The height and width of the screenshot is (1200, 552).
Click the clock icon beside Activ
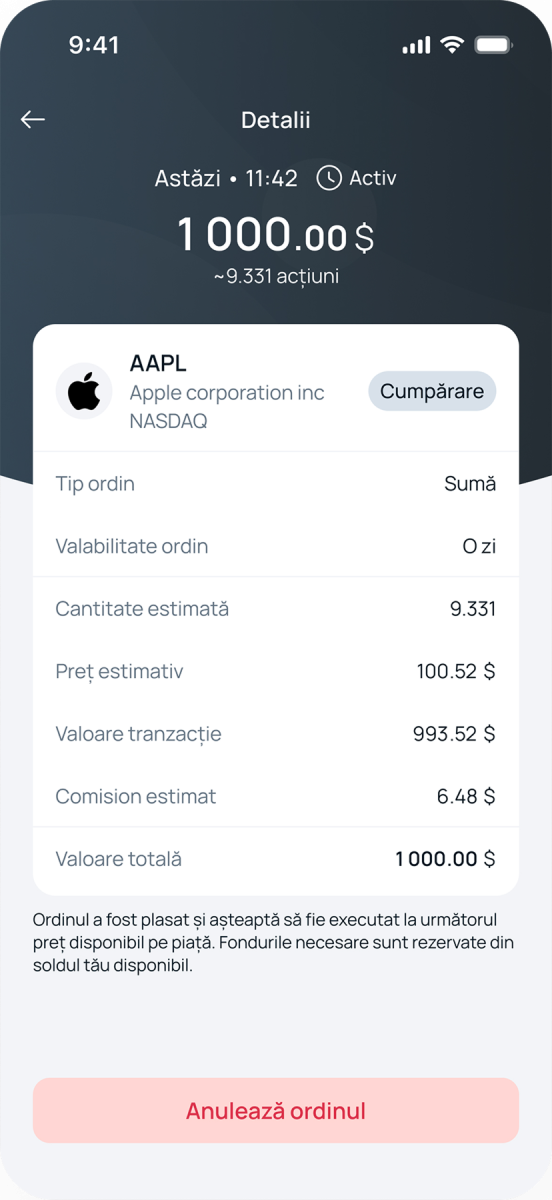point(329,178)
